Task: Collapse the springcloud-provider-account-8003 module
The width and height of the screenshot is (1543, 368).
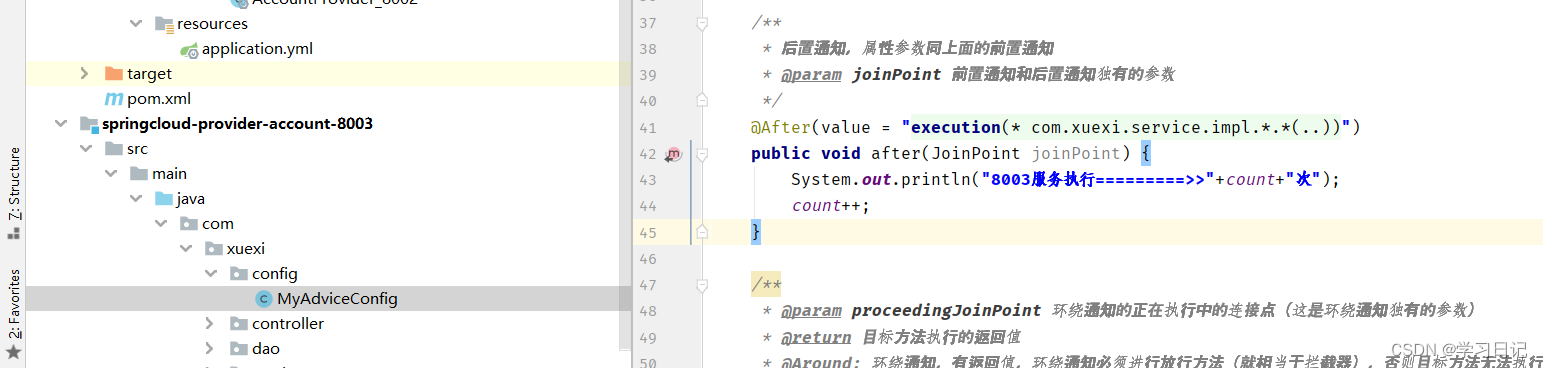Action: click(x=61, y=124)
